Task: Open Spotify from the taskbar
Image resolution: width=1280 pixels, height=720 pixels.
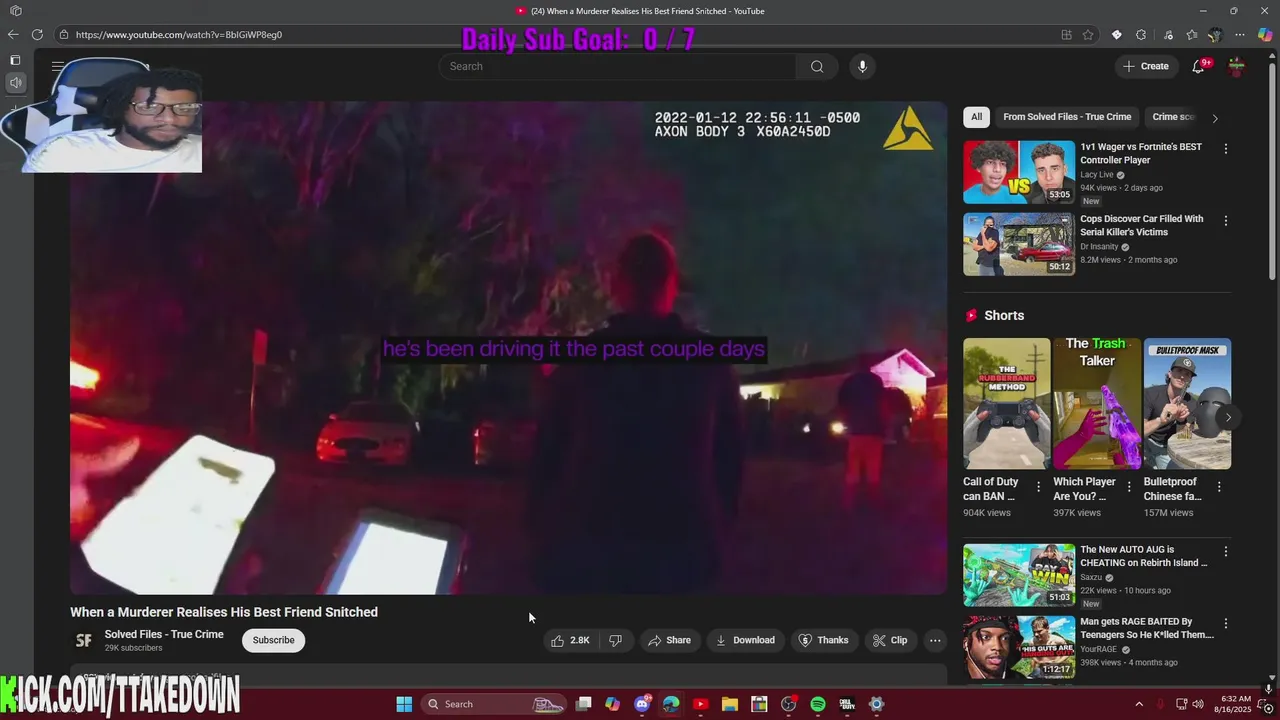Action: pyautogui.click(x=818, y=704)
